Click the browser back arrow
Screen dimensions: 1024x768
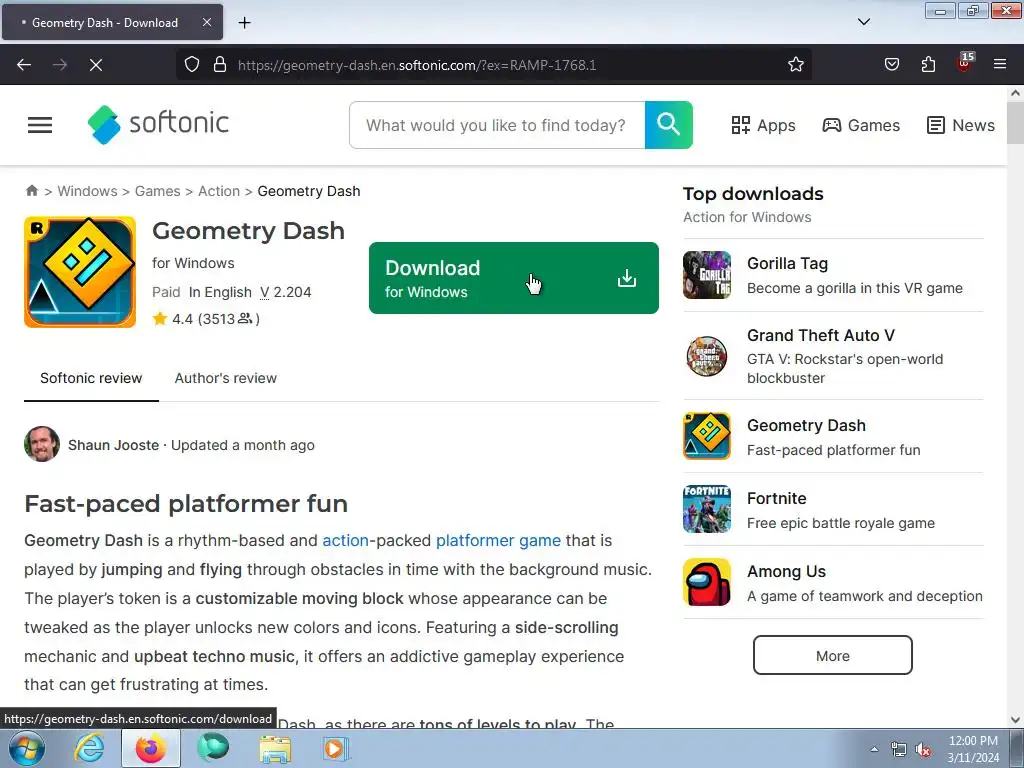(24, 65)
